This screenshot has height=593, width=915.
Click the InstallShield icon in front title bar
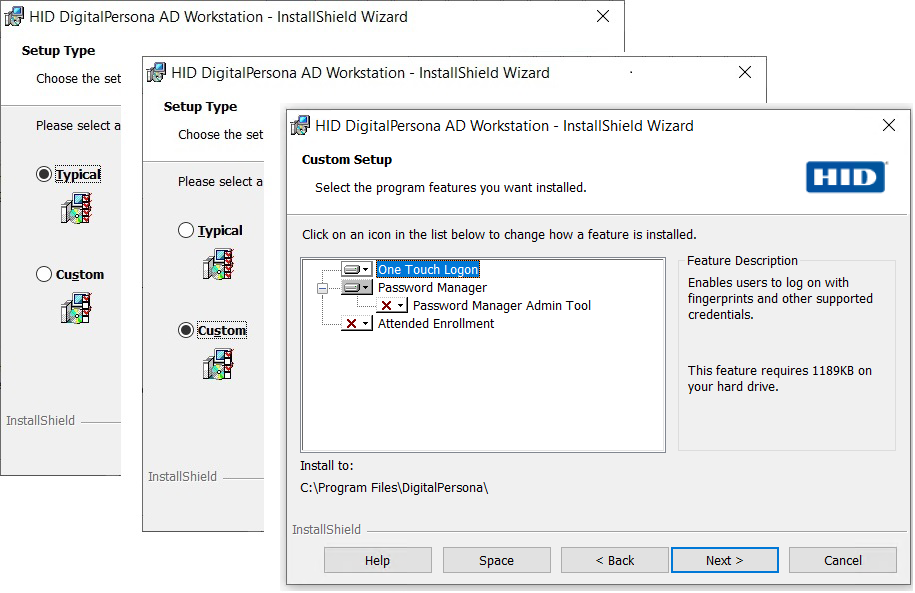pyautogui.click(x=301, y=125)
